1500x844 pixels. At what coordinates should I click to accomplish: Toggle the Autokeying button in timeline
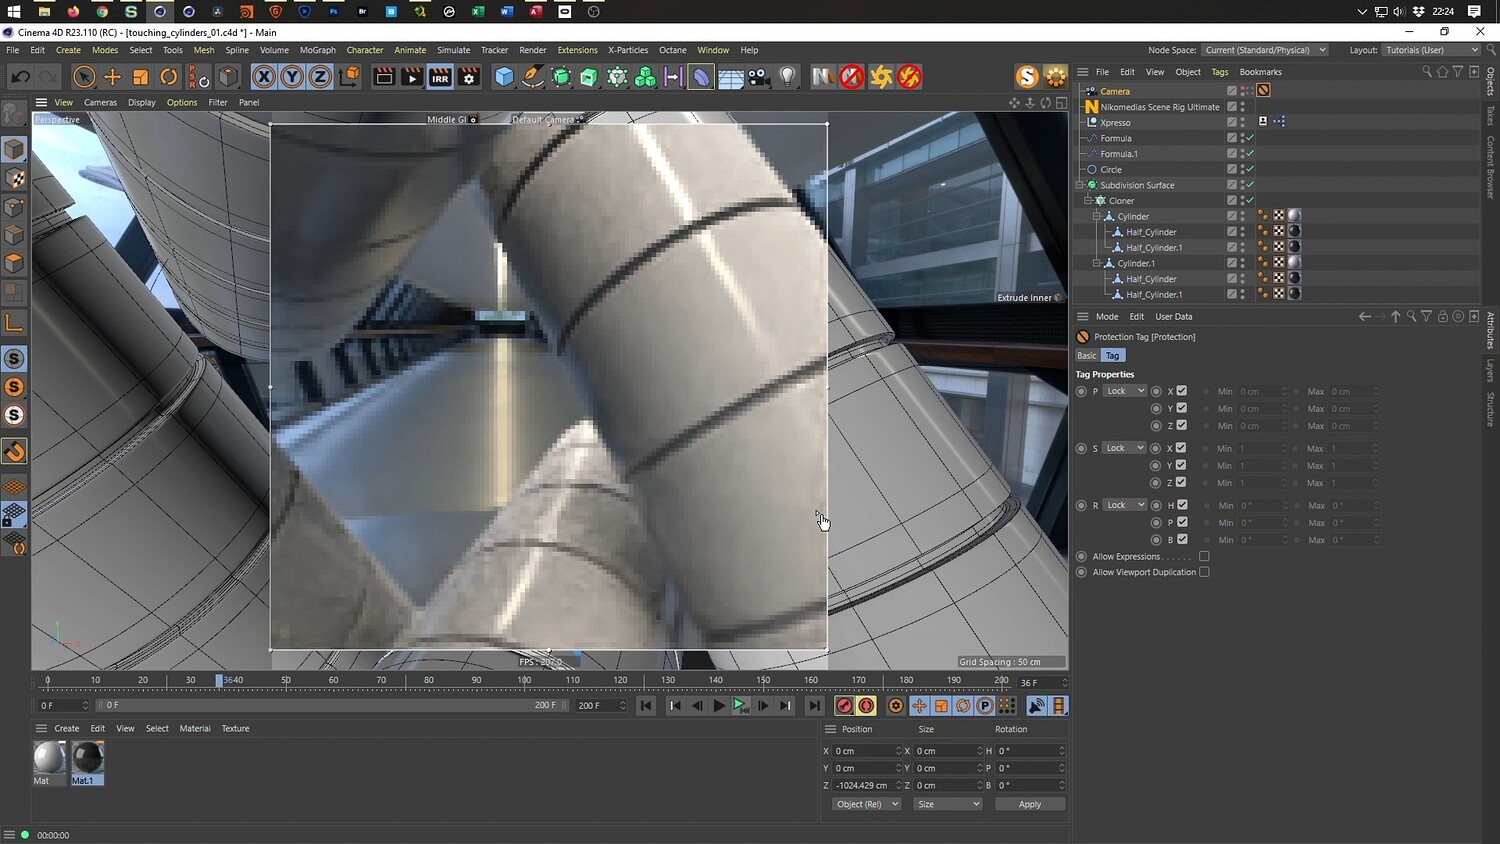pos(866,706)
